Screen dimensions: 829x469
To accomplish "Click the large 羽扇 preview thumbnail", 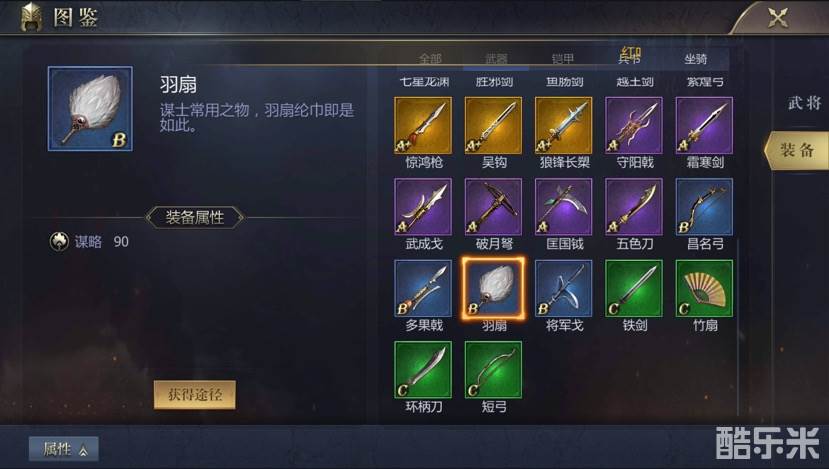I will (90, 108).
